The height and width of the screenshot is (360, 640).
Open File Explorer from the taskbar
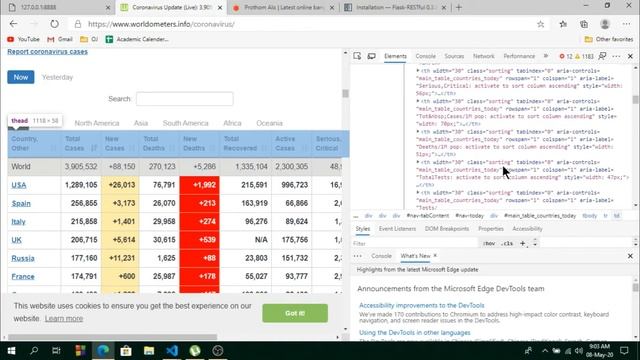click(149, 351)
